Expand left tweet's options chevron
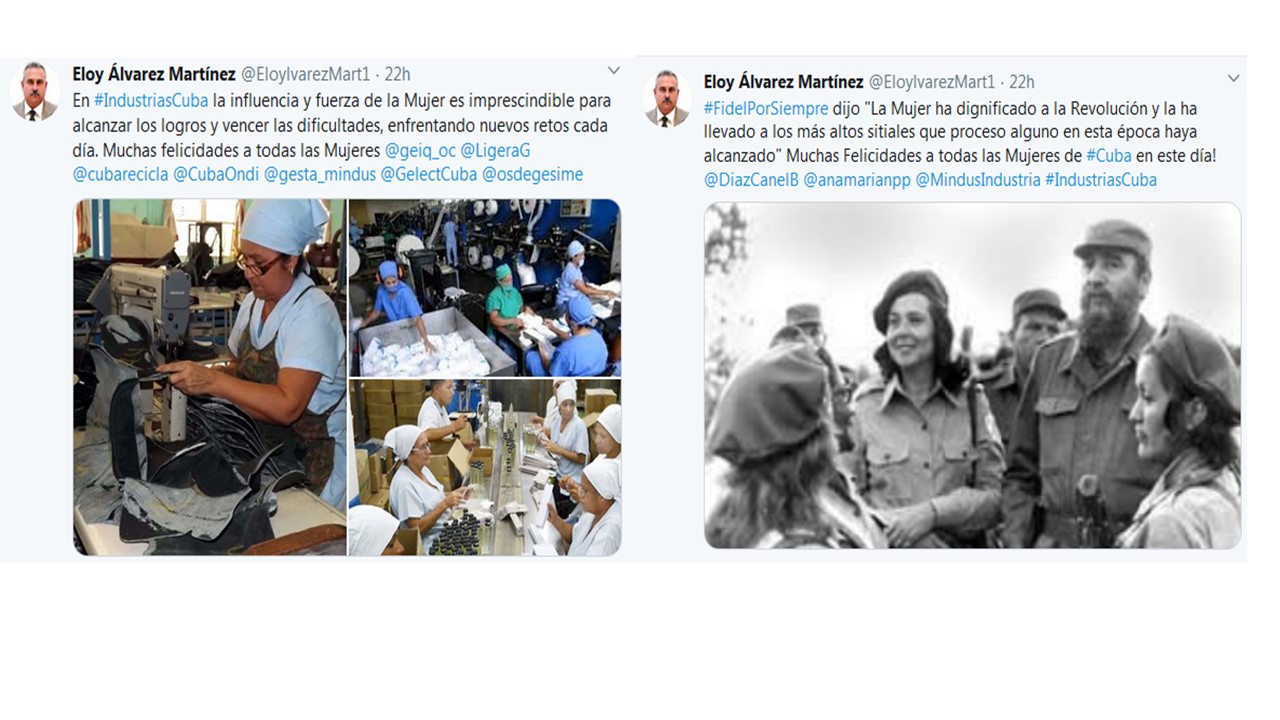The width and height of the screenshot is (1280, 720). 613,71
